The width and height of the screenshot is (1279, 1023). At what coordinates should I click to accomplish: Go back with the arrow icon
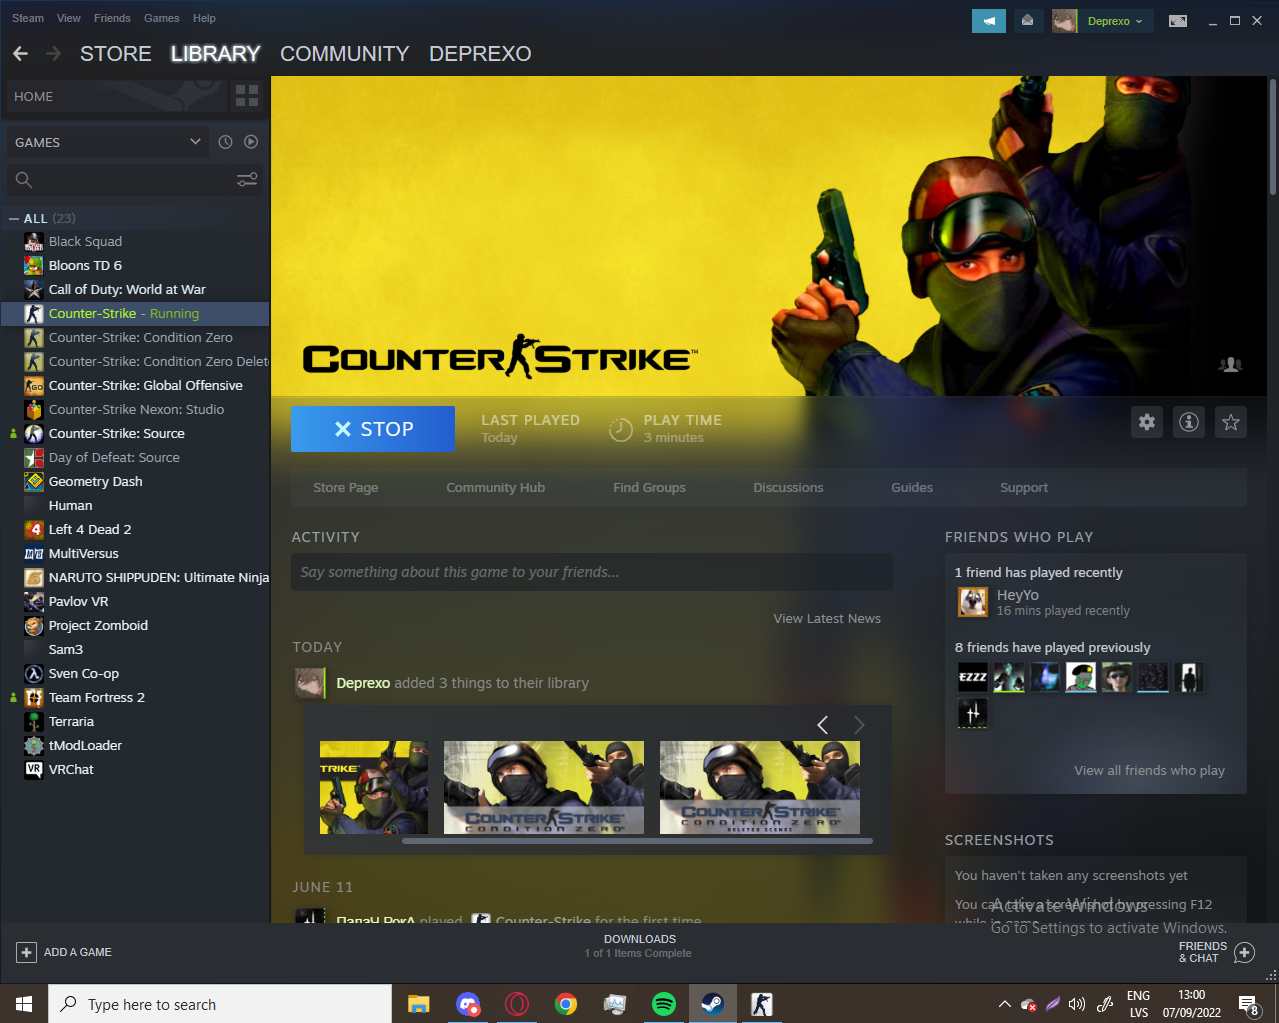click(21, 54)
